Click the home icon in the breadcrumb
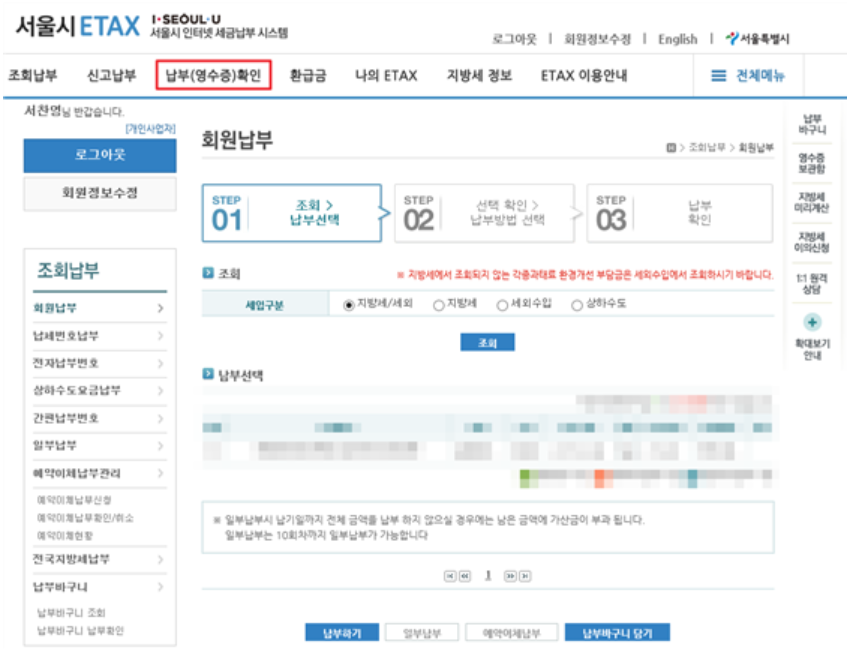 (x=671, y=147)
